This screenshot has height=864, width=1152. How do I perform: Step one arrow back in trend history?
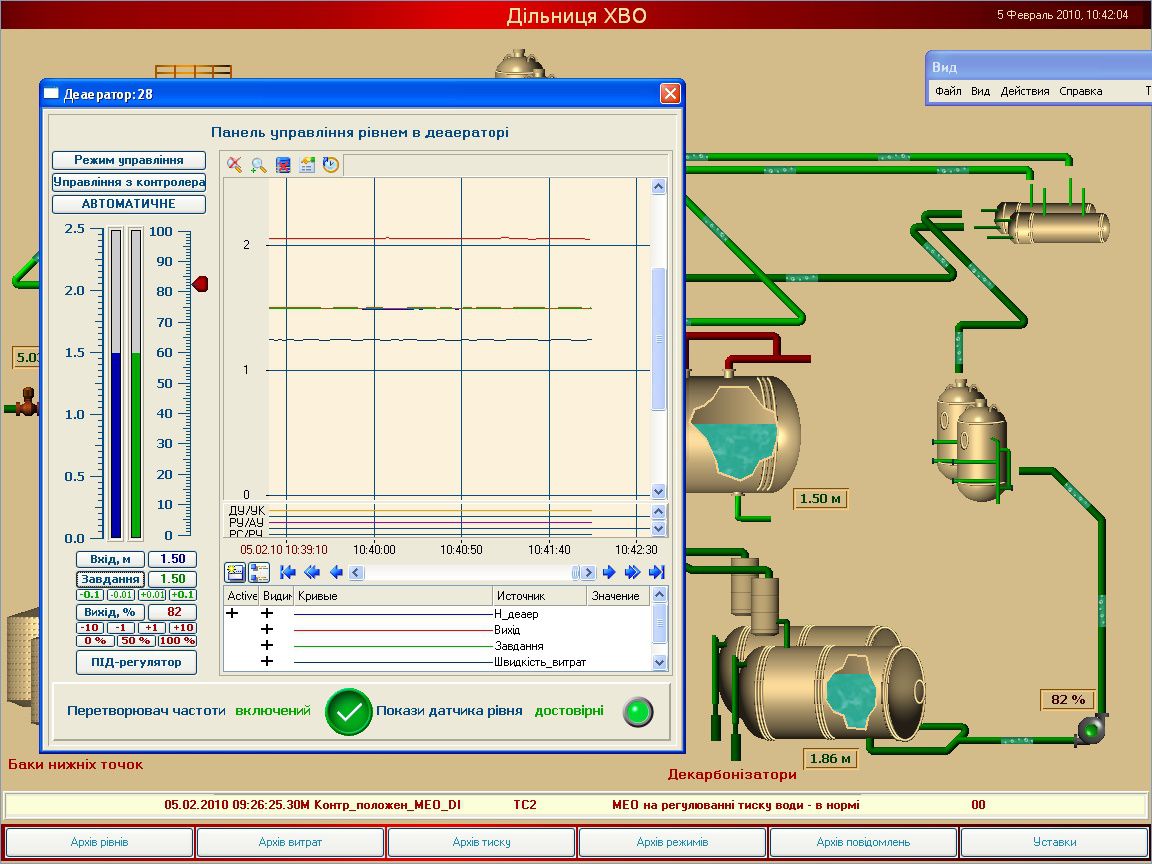tap(336, 573)
